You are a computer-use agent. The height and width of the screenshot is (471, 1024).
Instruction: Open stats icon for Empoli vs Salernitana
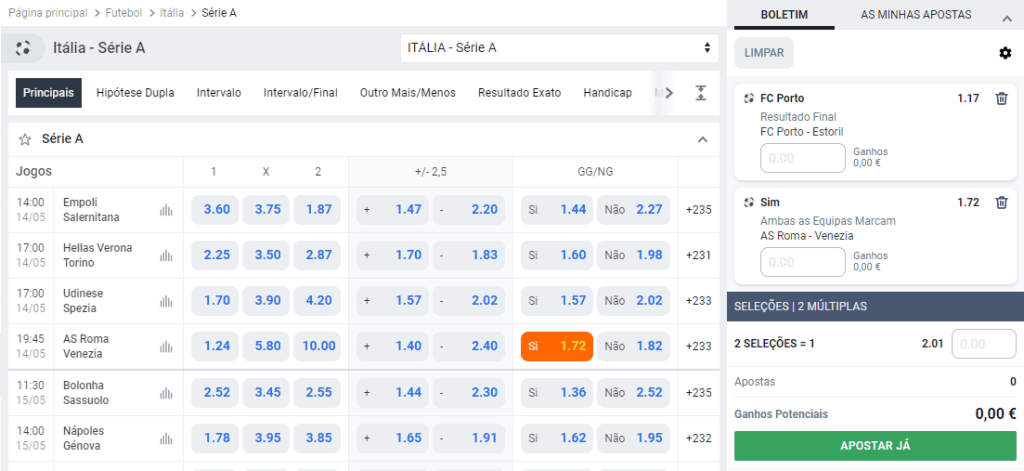[166, 210]
